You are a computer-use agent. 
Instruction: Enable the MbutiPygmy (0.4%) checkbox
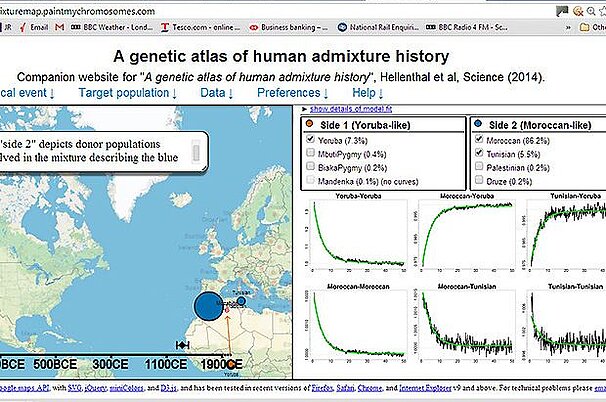(x=312, y=154)
